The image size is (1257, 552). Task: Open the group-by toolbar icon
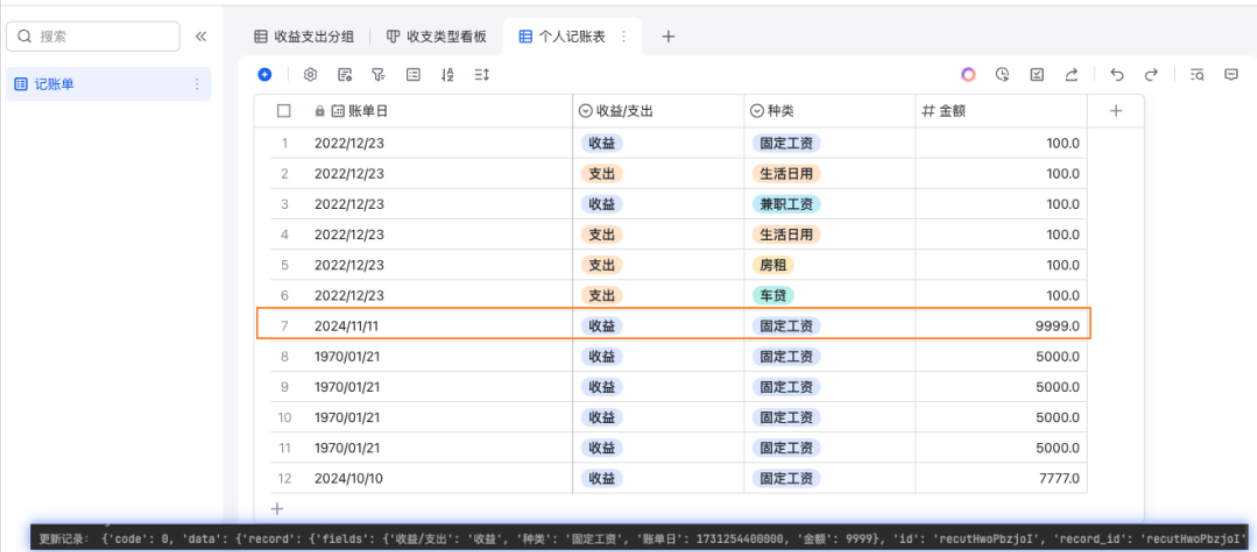click(x=413, y=74)
